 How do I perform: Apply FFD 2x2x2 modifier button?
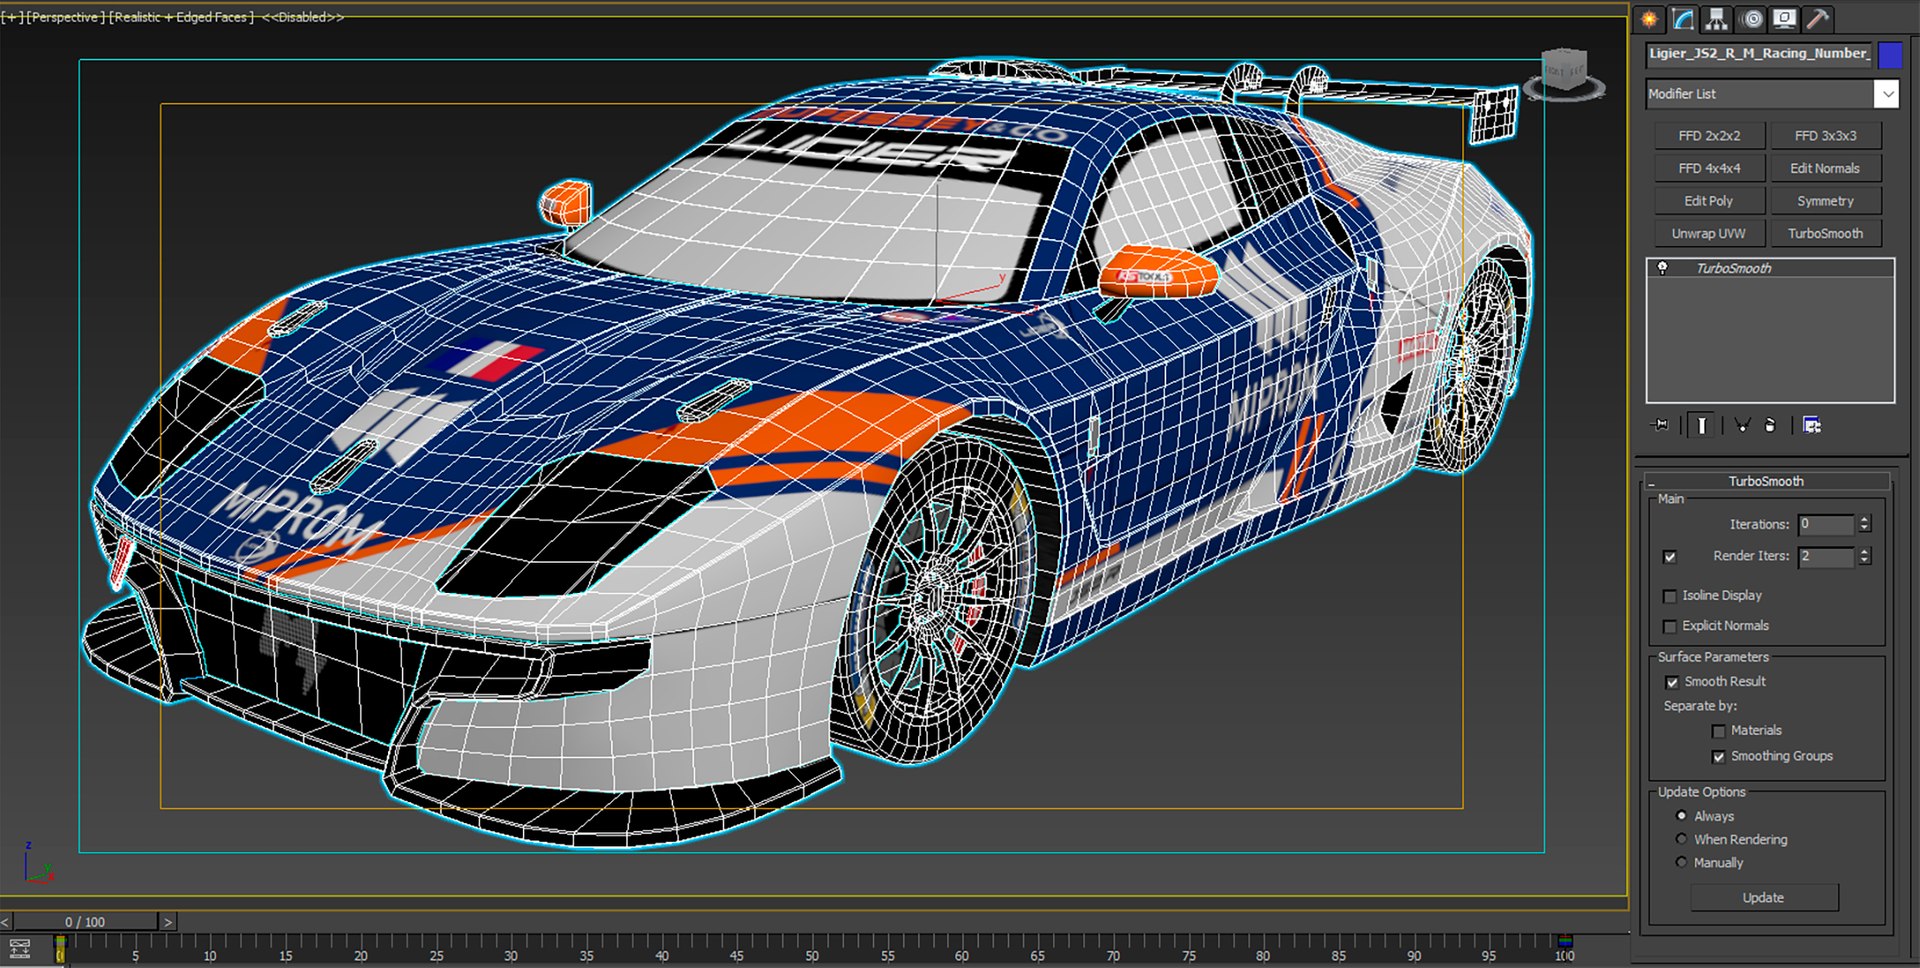tap(1709, 136)
